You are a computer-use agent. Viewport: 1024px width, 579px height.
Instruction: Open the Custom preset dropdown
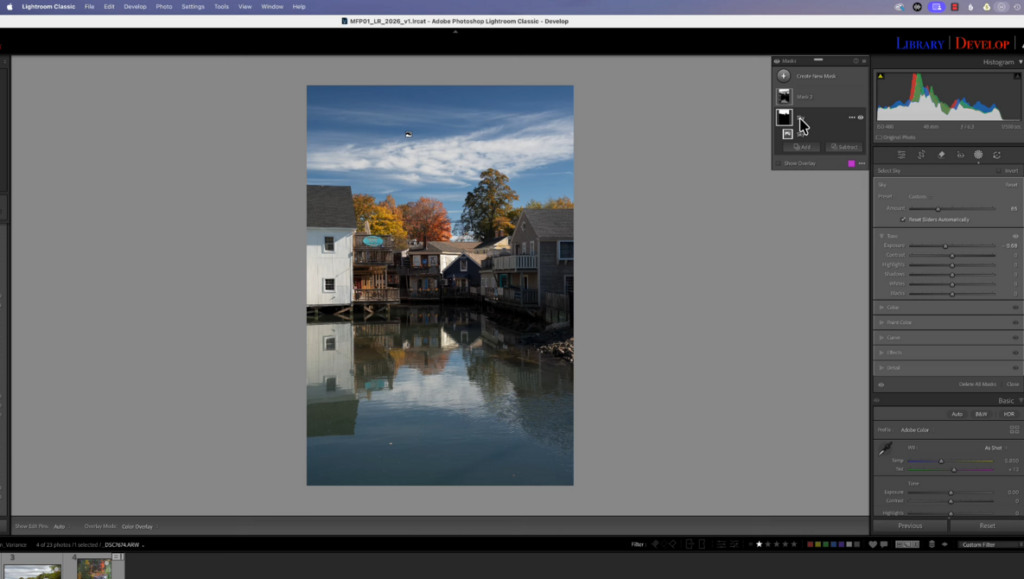point(918,197)
